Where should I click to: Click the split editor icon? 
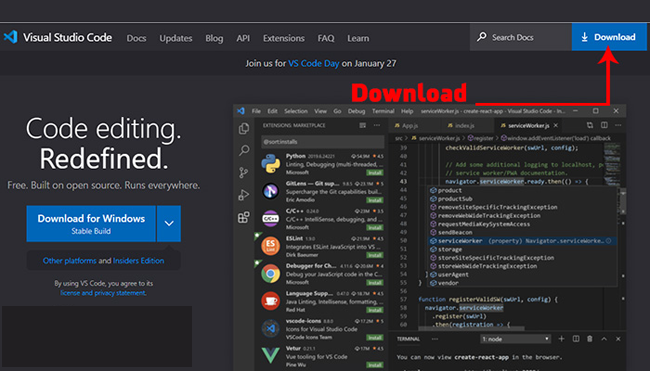coord(604,125)
